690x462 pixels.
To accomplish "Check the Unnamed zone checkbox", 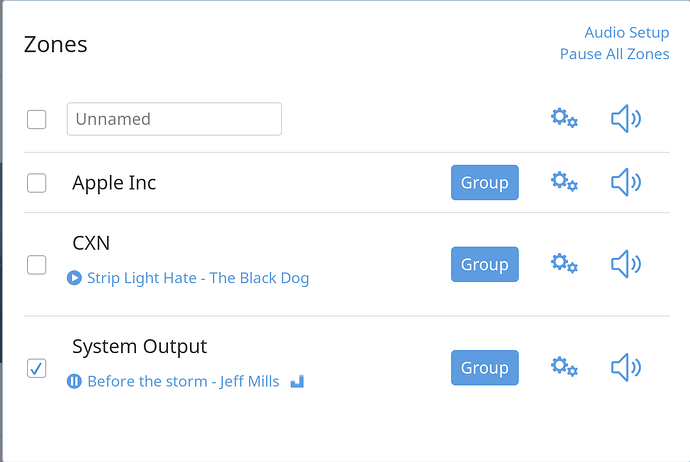I will (x=37, y=119).
